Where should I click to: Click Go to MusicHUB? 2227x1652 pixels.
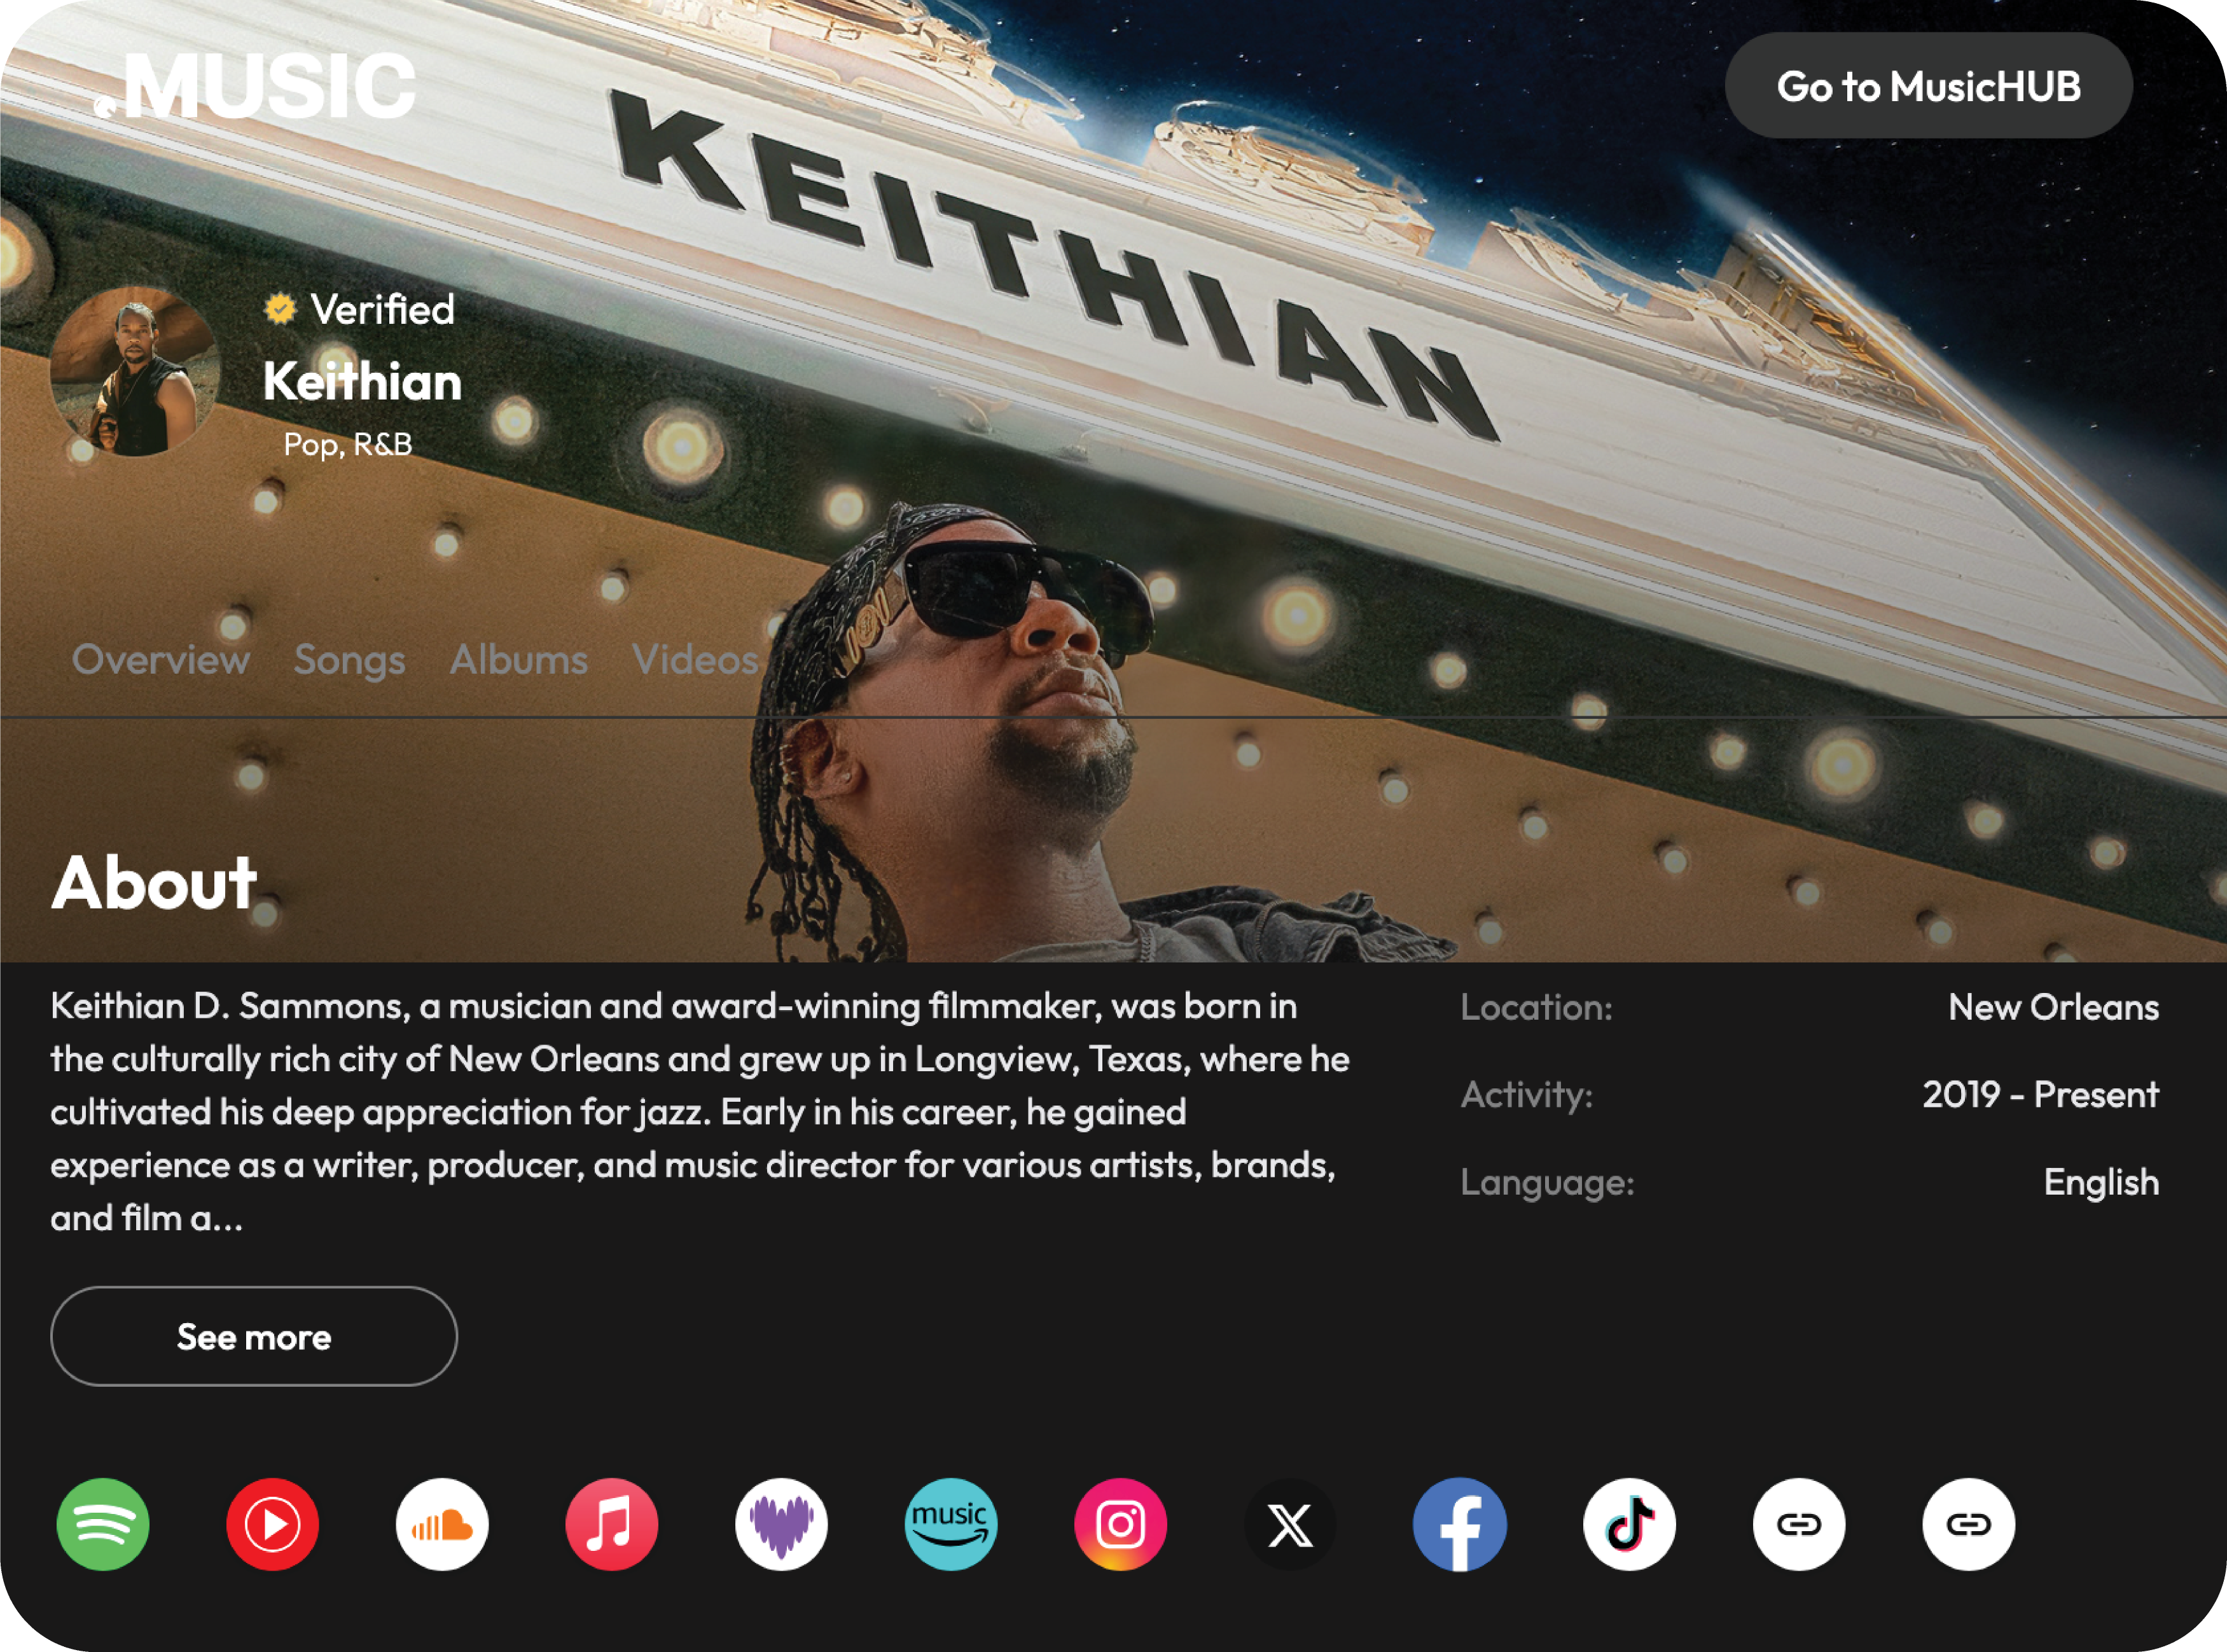[1928, 86]
